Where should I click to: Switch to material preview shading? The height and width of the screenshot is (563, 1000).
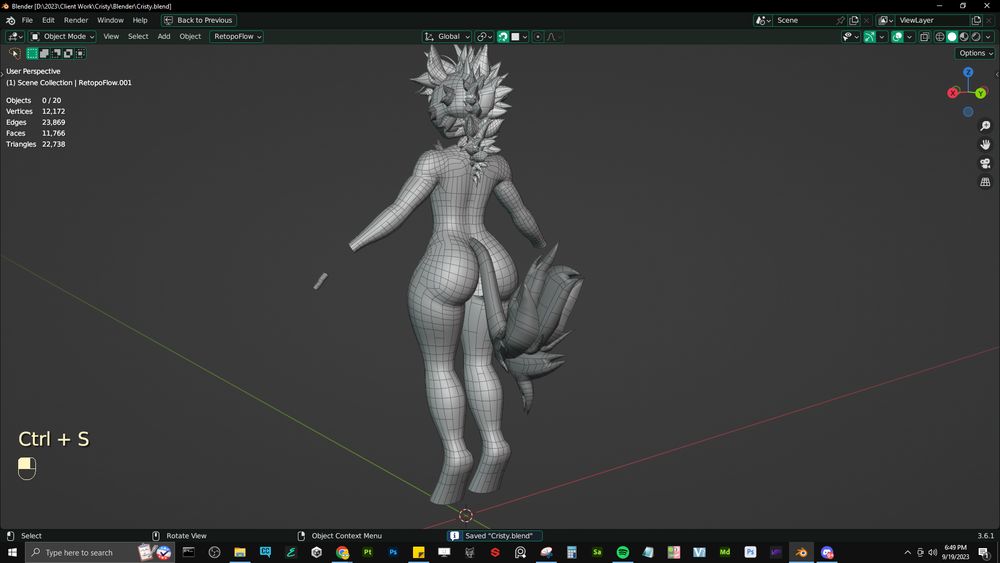click(x=964, y=37)
